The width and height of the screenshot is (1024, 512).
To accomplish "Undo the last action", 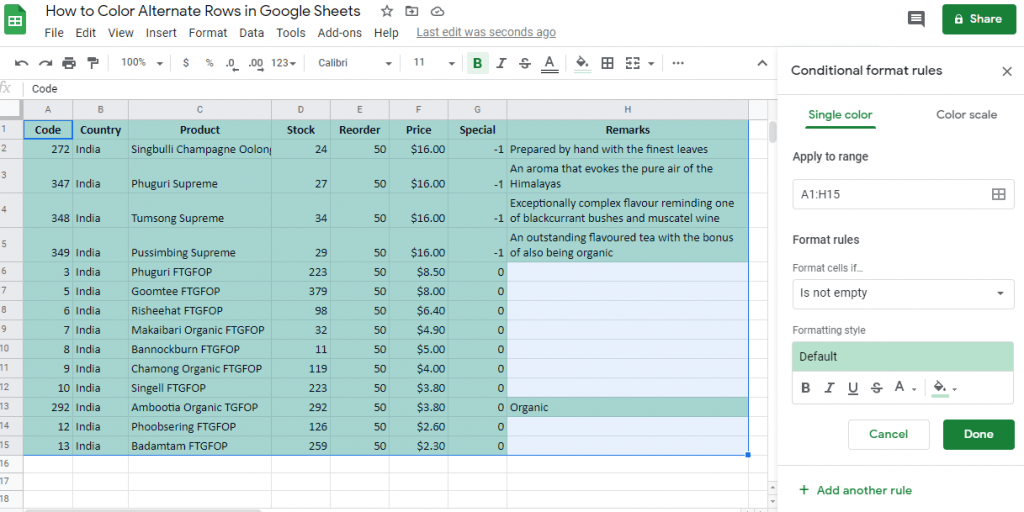I will (x=22, y=63).
